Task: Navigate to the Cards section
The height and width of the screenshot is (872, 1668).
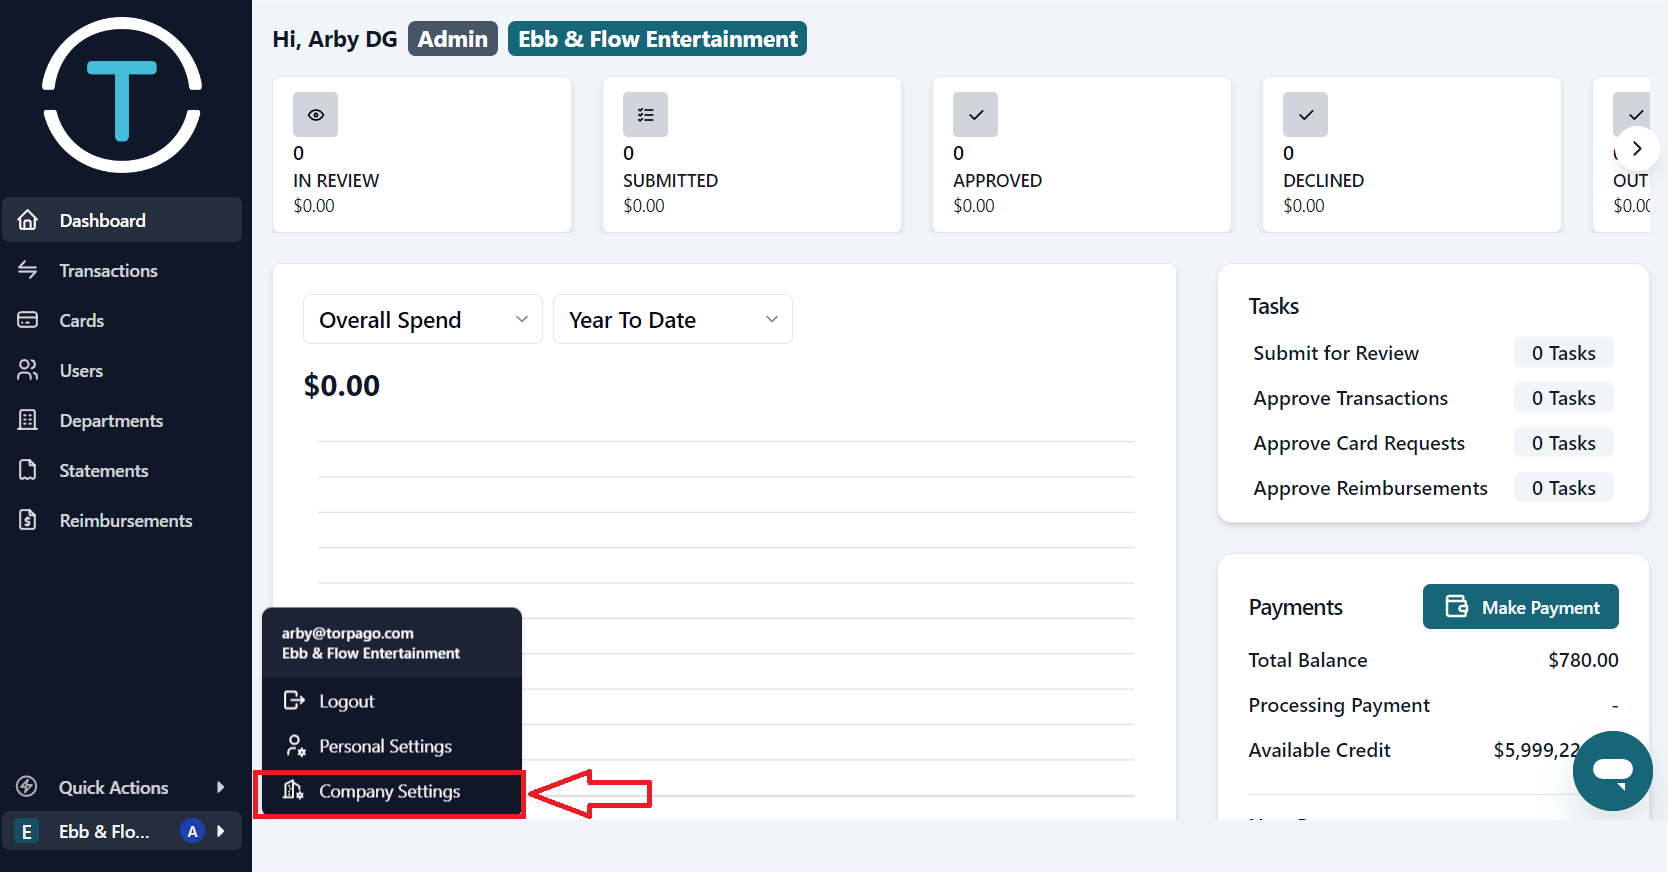Action: click(x=81, y=321)
